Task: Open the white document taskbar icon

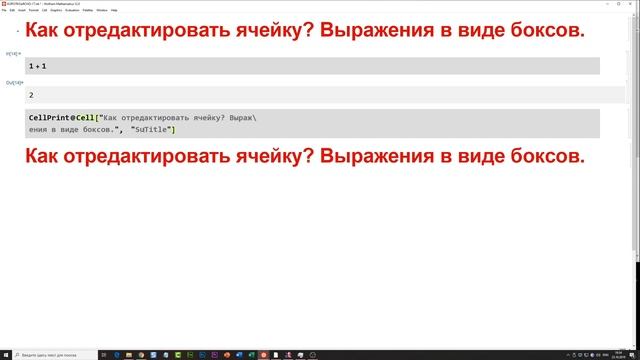Action: [x=276, y=355]
